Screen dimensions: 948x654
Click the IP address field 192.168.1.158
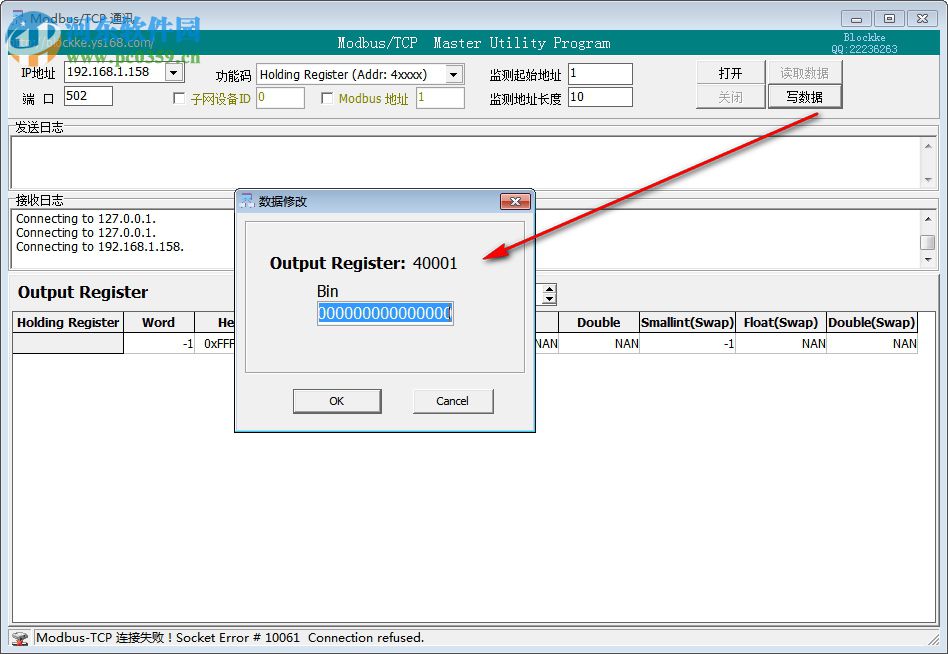click(x=114, y=73)
